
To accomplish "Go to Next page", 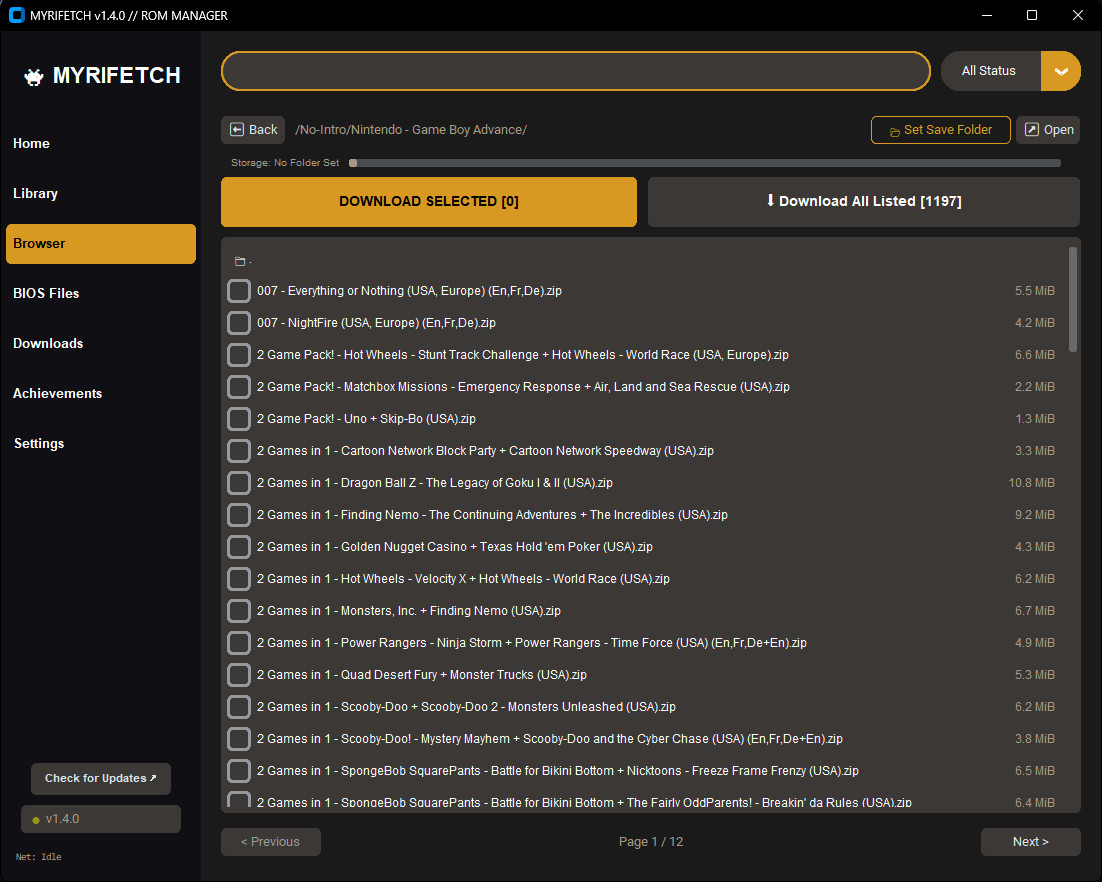I will click(x=1030, y=842).
